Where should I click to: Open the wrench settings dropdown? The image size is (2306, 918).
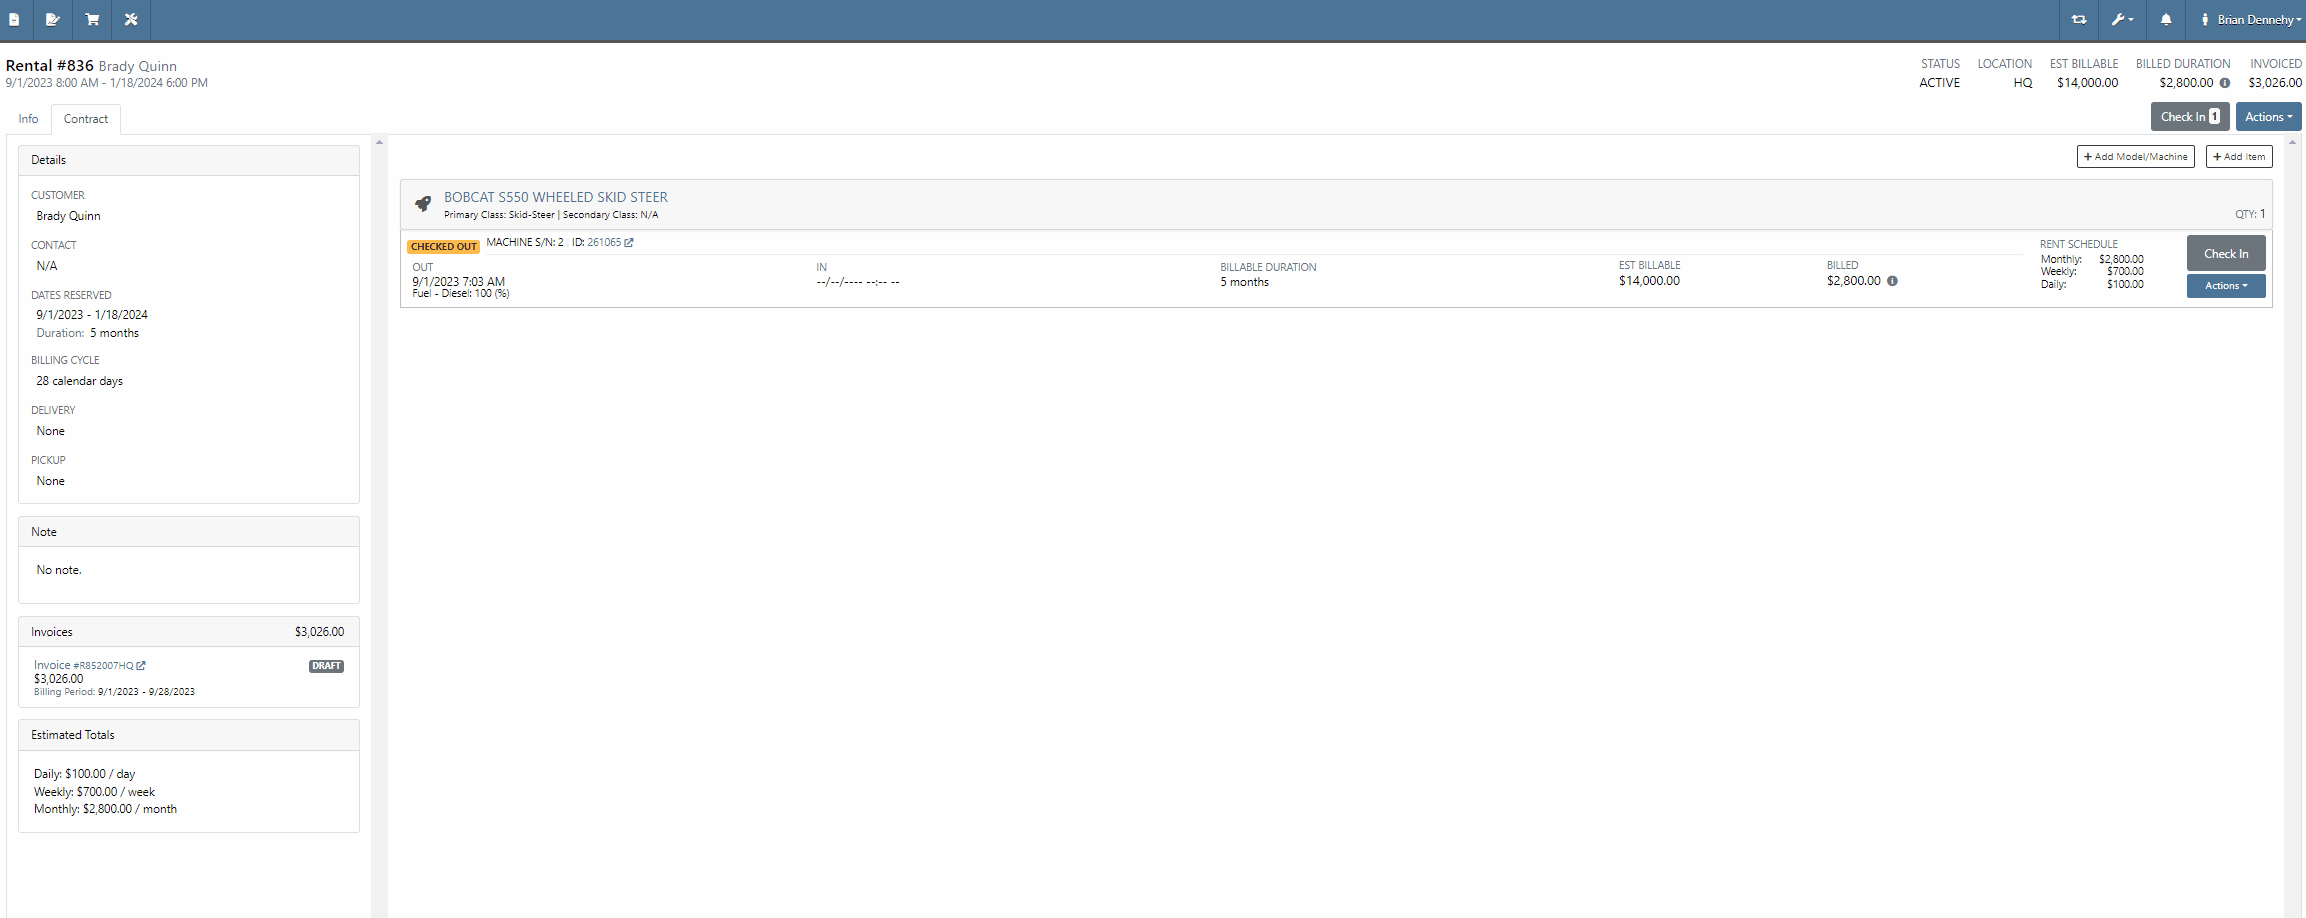click(2122, 19)
